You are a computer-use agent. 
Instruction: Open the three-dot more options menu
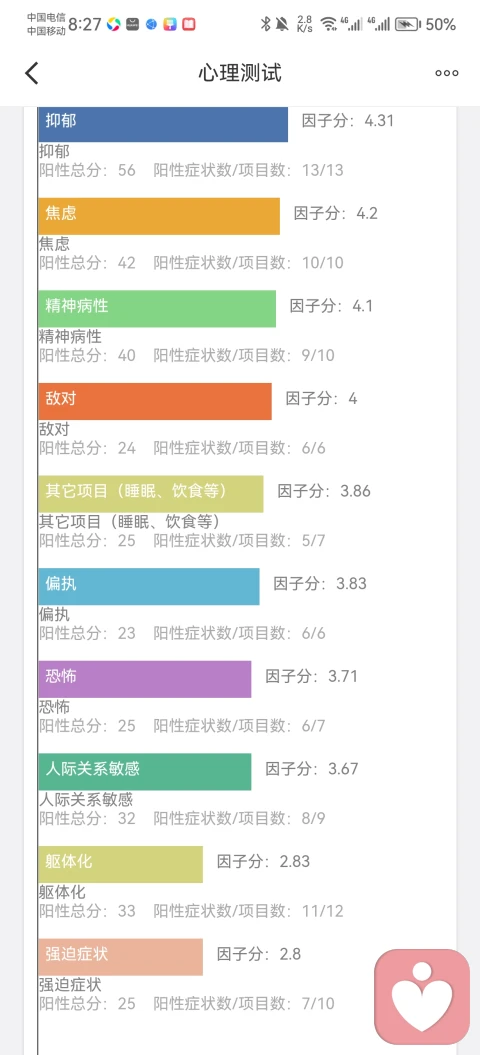pos(446,73)
